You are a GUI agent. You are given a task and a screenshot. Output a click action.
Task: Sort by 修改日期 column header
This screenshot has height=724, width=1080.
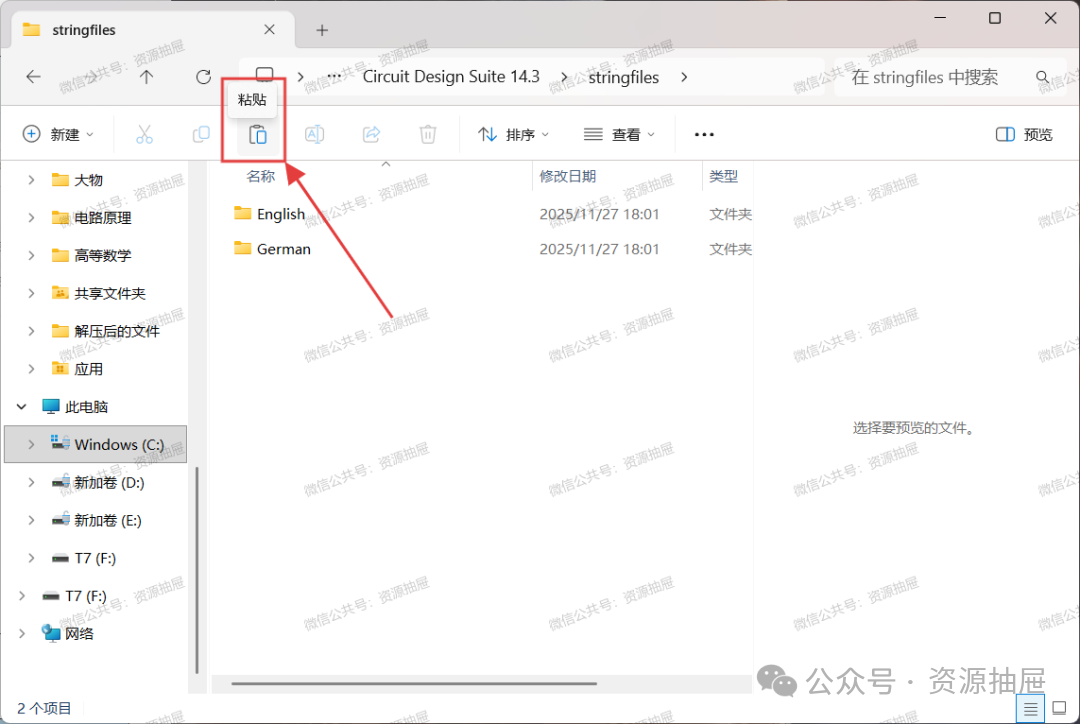pyautogui.click(x=567, y=176)
